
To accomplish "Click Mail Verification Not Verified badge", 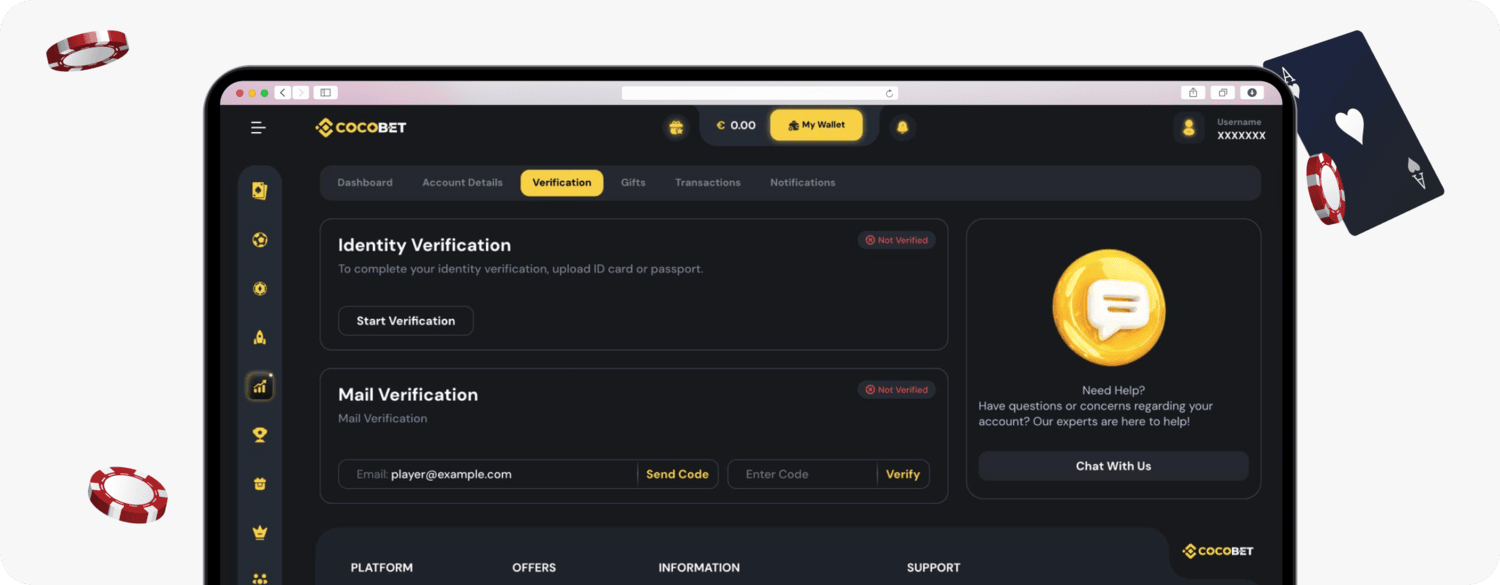I will pyautogui.click(x=897, y=390).
